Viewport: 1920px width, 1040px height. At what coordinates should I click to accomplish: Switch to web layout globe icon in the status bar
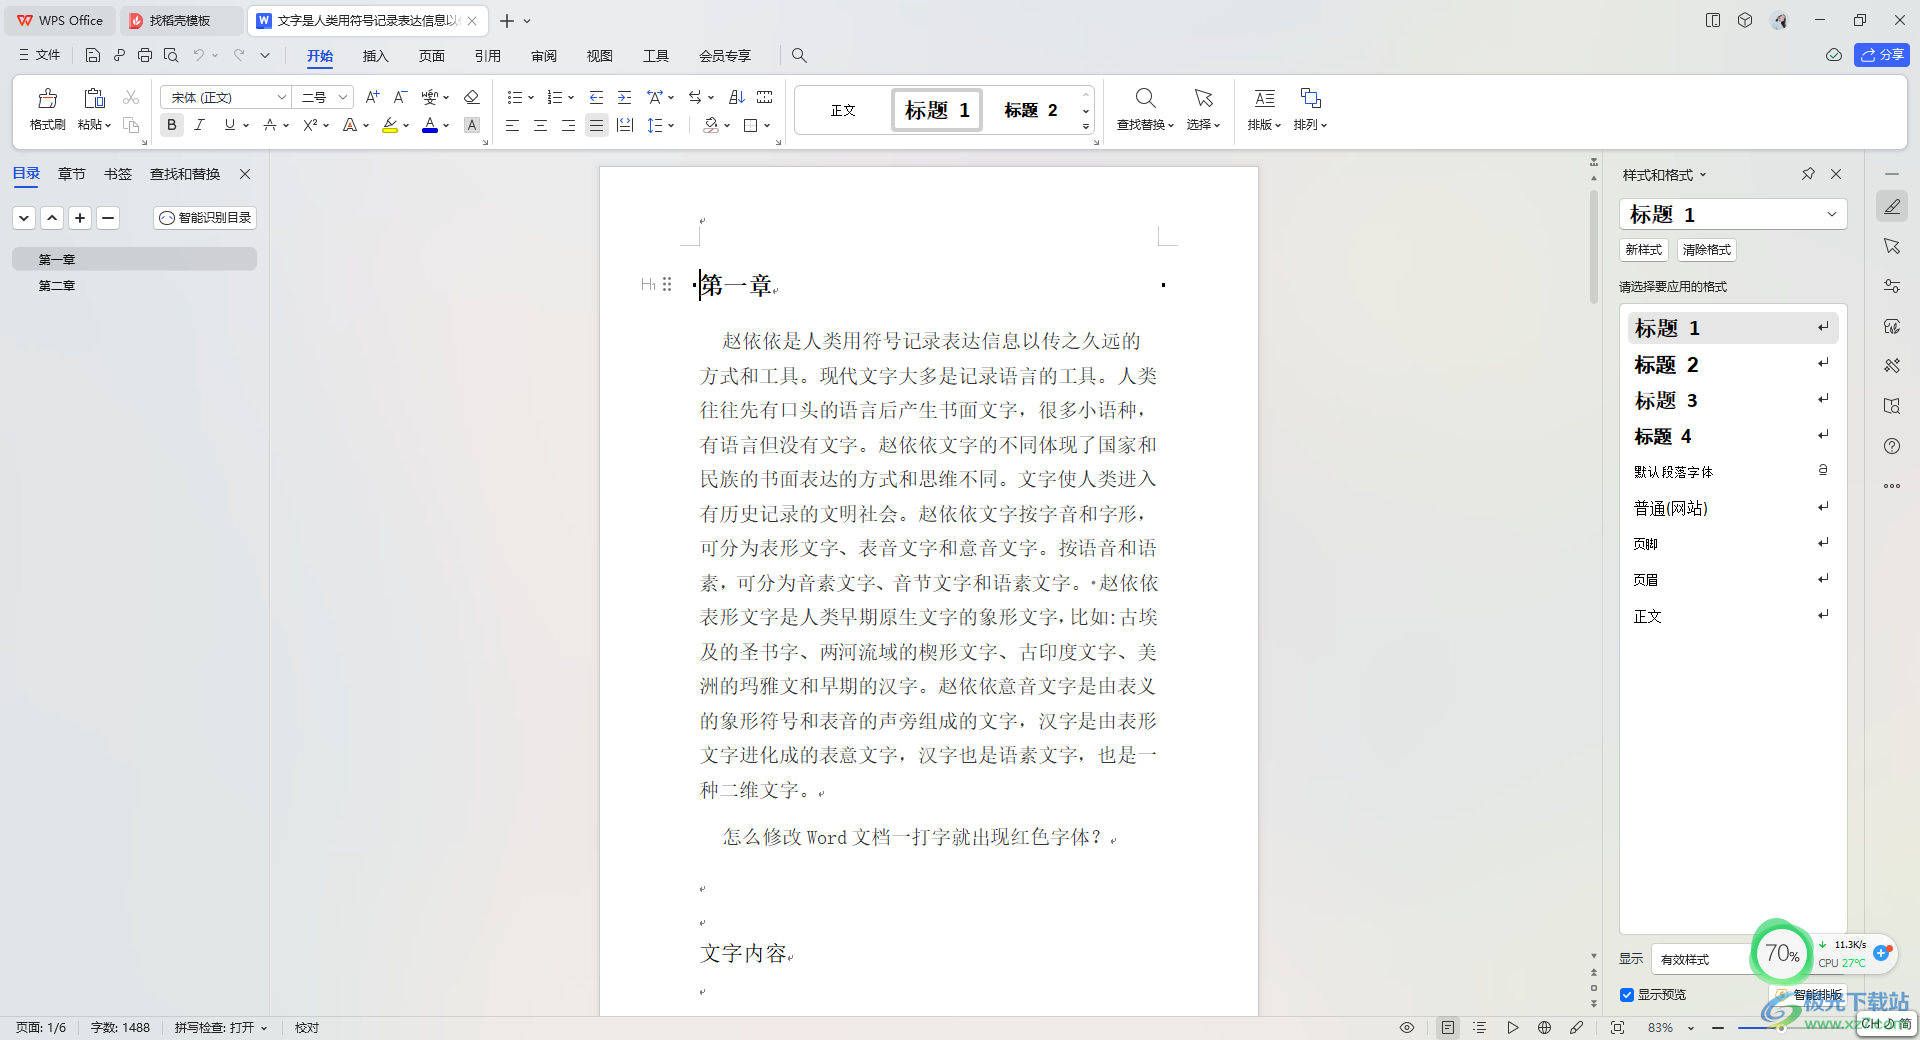pos(1544,1027)
